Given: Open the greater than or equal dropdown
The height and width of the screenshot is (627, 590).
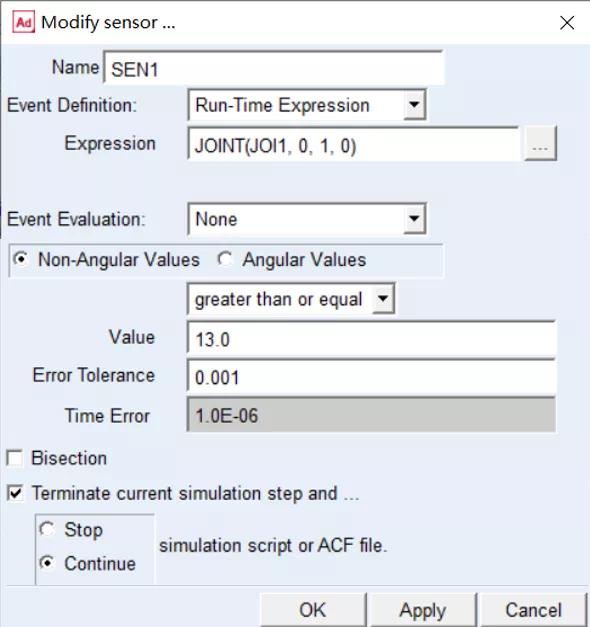Looking at the screenshot, I should tap(383, 299).
